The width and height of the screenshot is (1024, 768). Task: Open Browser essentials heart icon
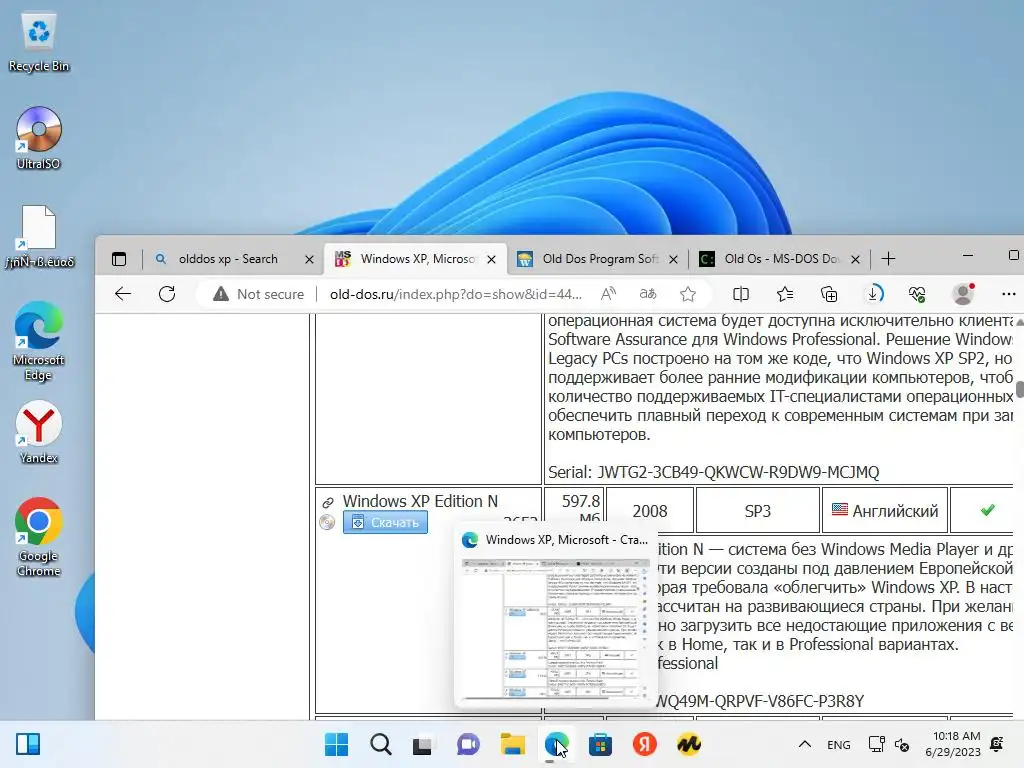coord(918,295)
